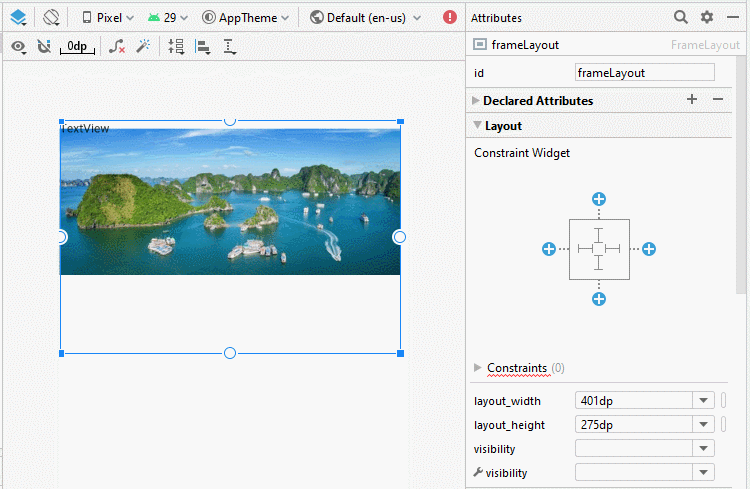Toggle the autoconnect magnet icon
Screen dimensions: 750x489
pyautogui.click(x=44, y=46)
